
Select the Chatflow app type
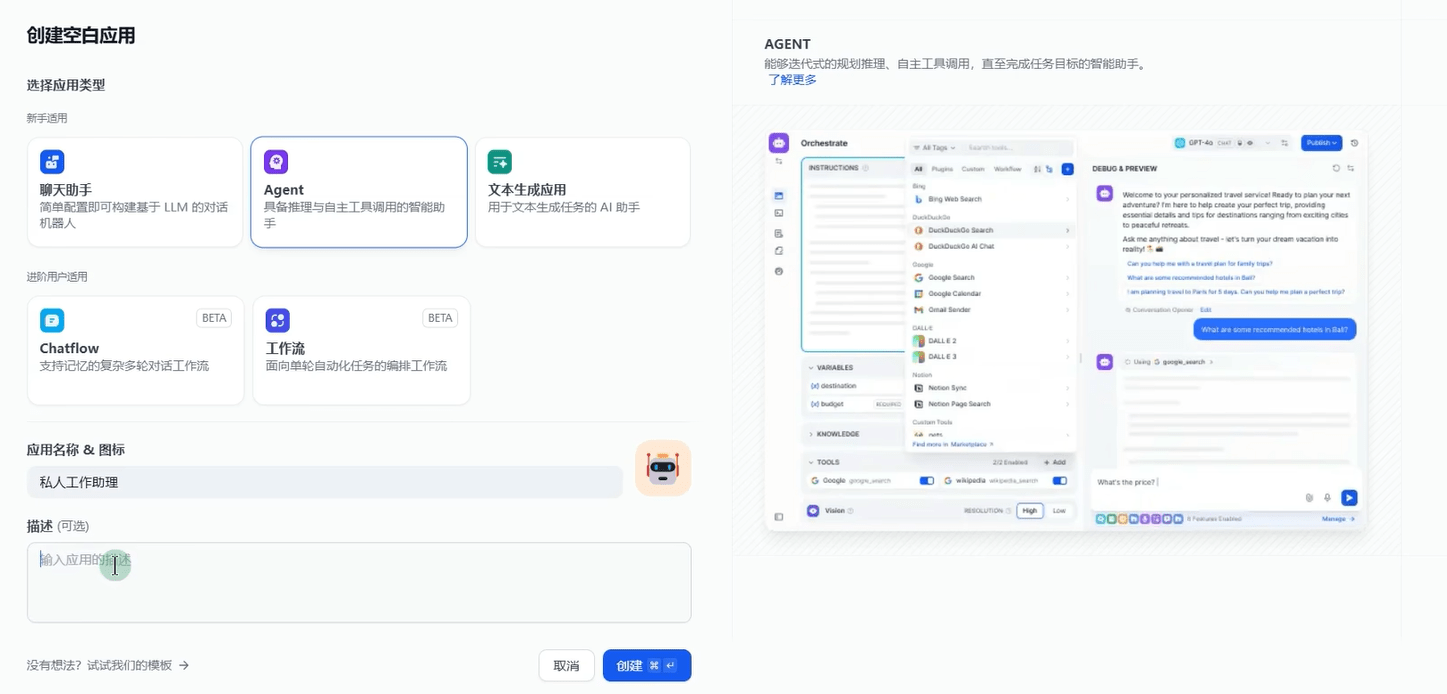click(135, 350)
